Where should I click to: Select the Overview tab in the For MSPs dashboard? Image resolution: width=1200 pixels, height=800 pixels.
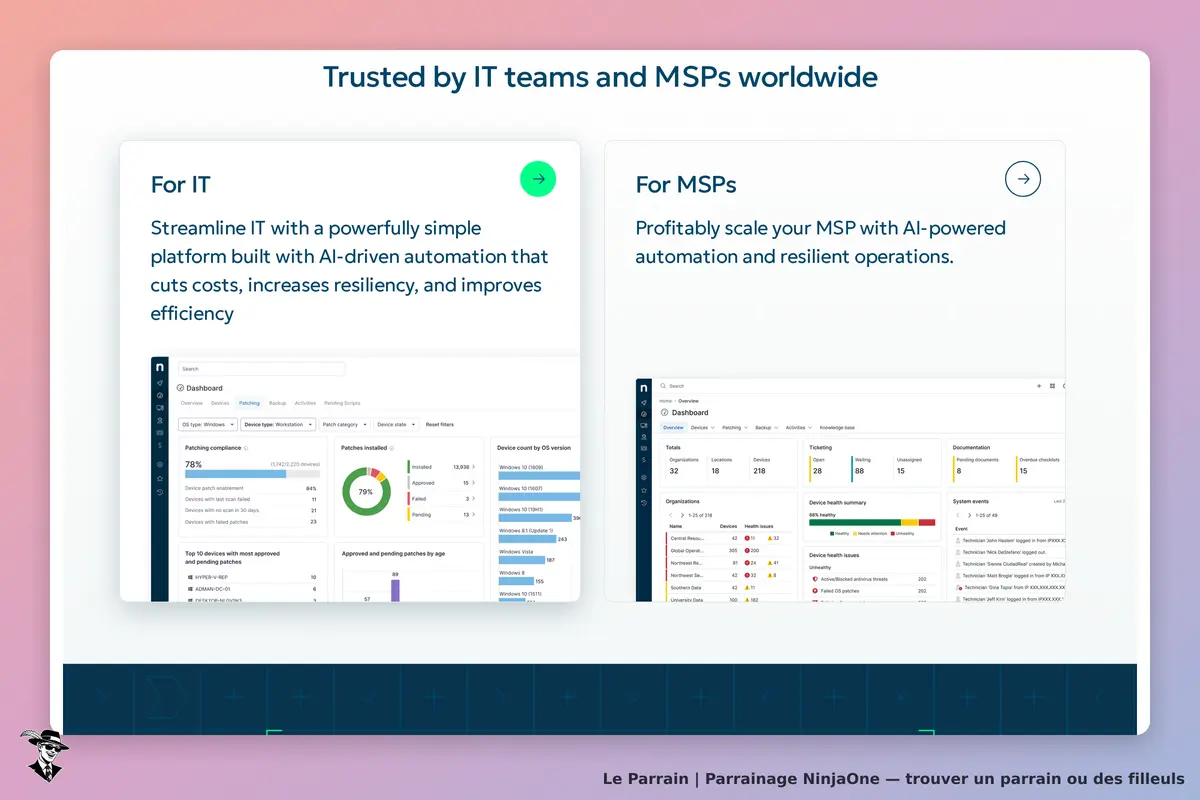click(x=673, y=427)
